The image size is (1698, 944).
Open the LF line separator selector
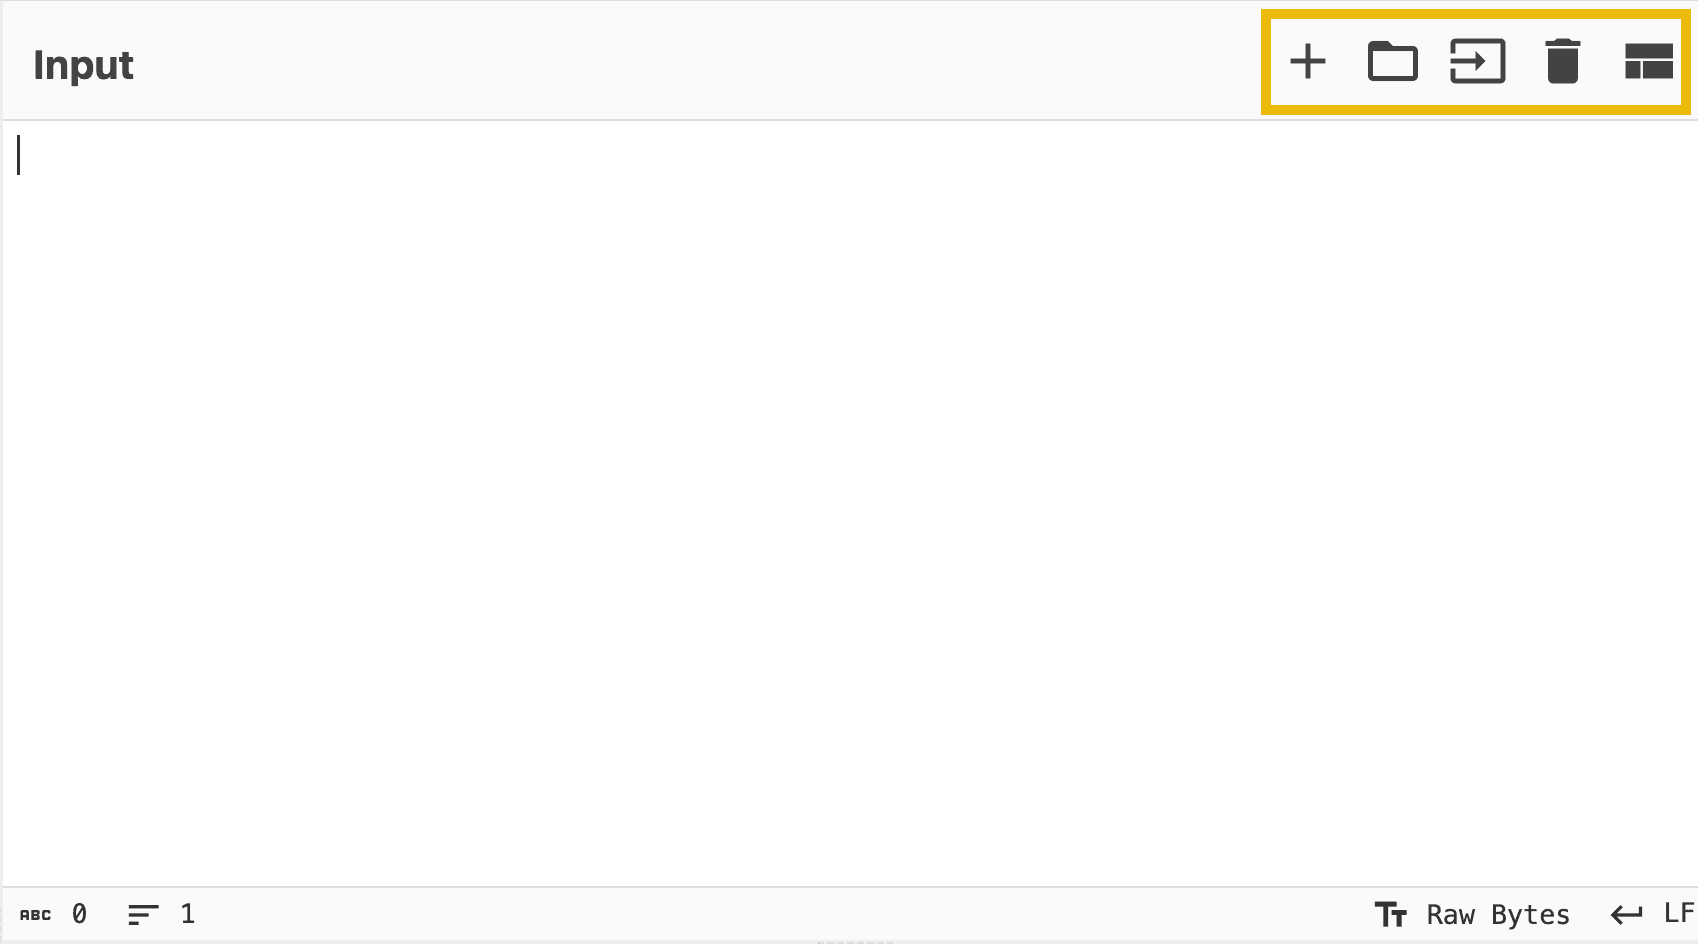pyautogui.click(x=1678, y=914)
